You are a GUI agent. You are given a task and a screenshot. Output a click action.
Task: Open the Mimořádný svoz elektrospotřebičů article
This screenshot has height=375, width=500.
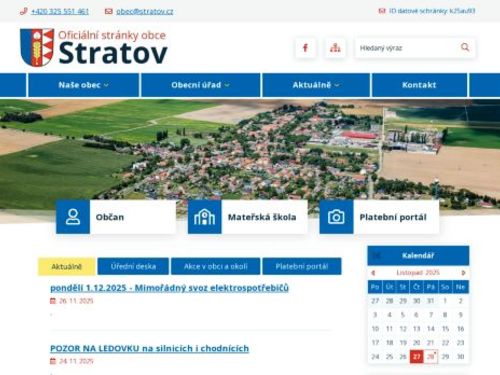click(169, 288)
